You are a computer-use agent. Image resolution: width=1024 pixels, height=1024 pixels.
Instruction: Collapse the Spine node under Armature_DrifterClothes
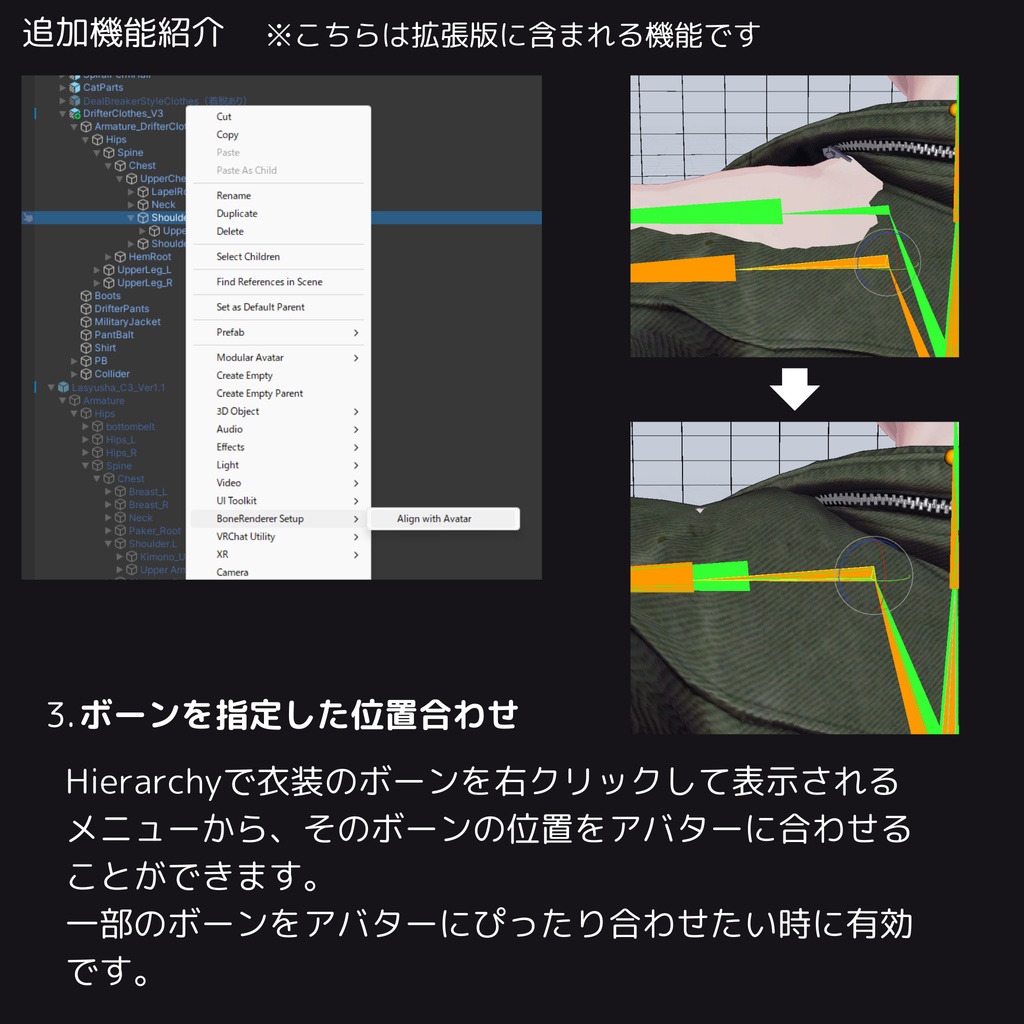(97, 152)
